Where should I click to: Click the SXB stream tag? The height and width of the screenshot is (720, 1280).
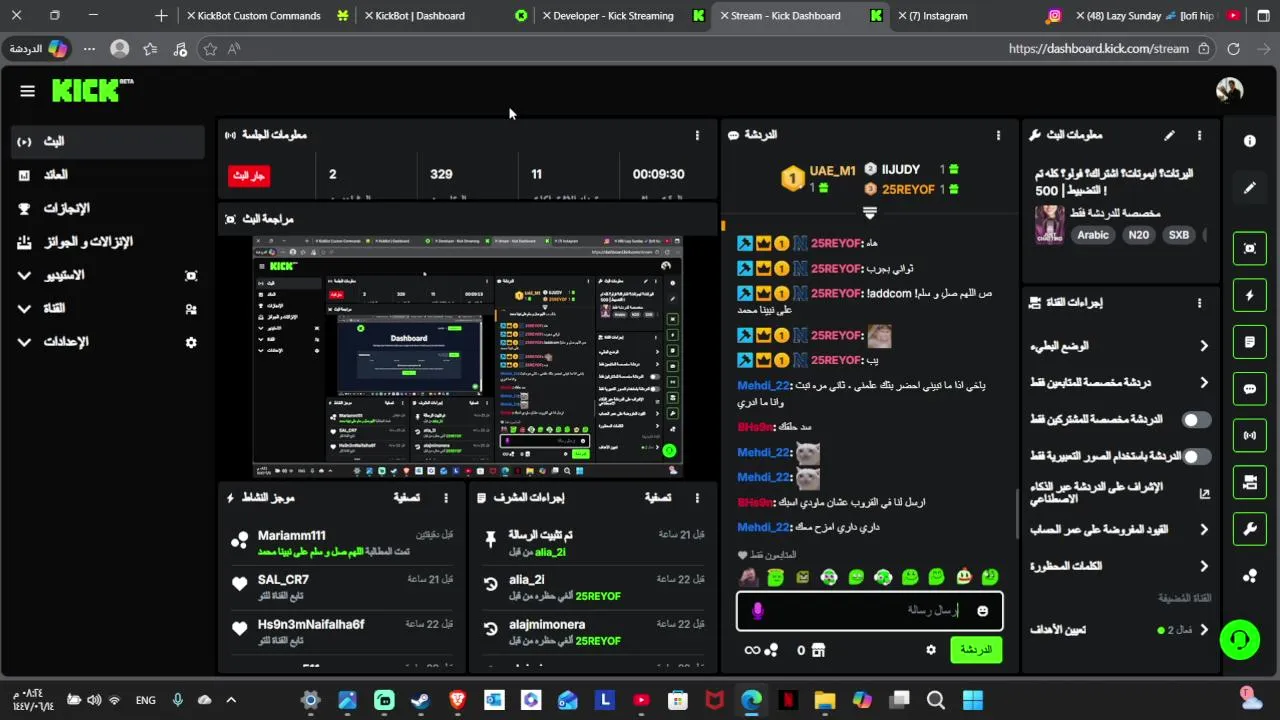point(1179,235)
